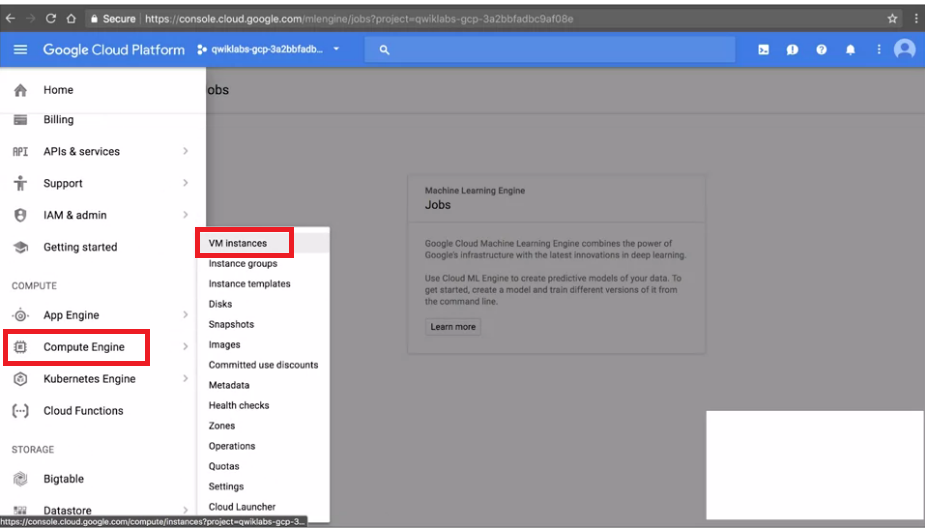Open the send feedback icon

[792, 50]
